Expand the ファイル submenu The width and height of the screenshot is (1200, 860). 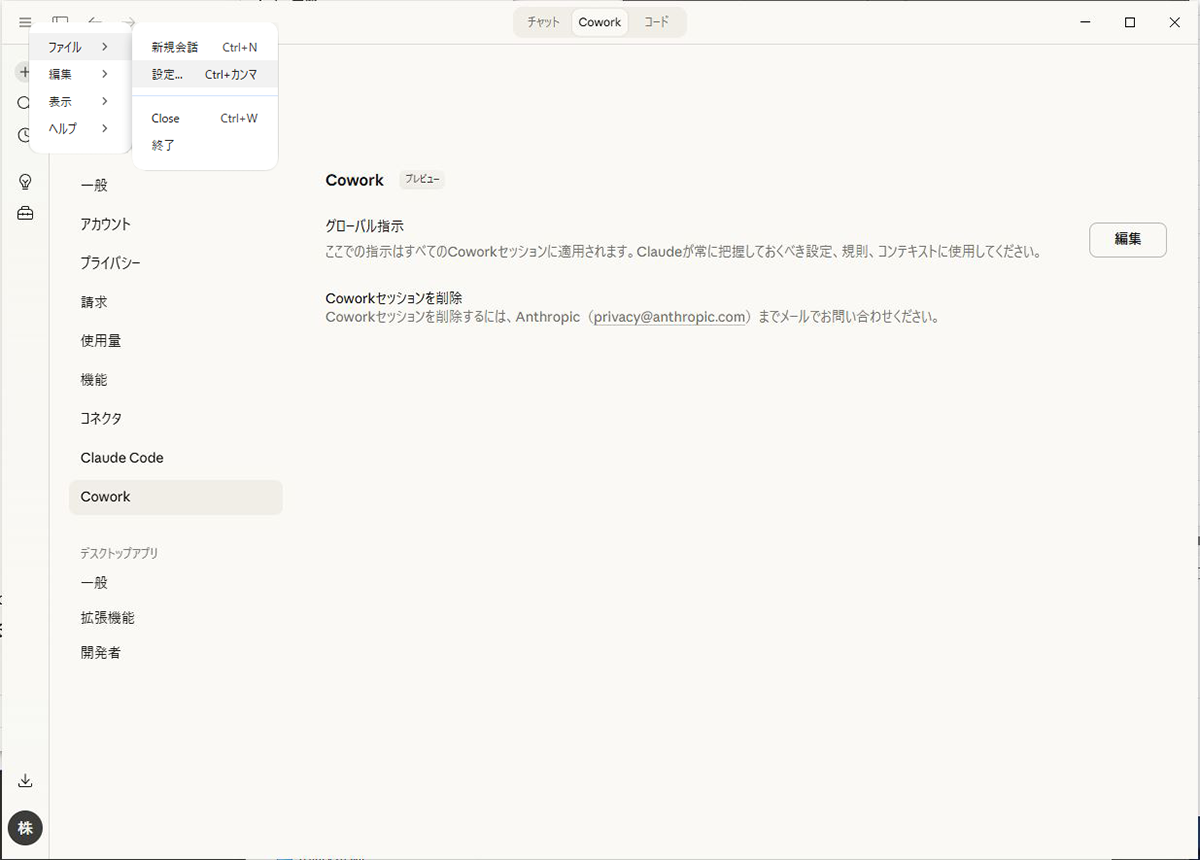pyautogui.click(x=78, y=47)
